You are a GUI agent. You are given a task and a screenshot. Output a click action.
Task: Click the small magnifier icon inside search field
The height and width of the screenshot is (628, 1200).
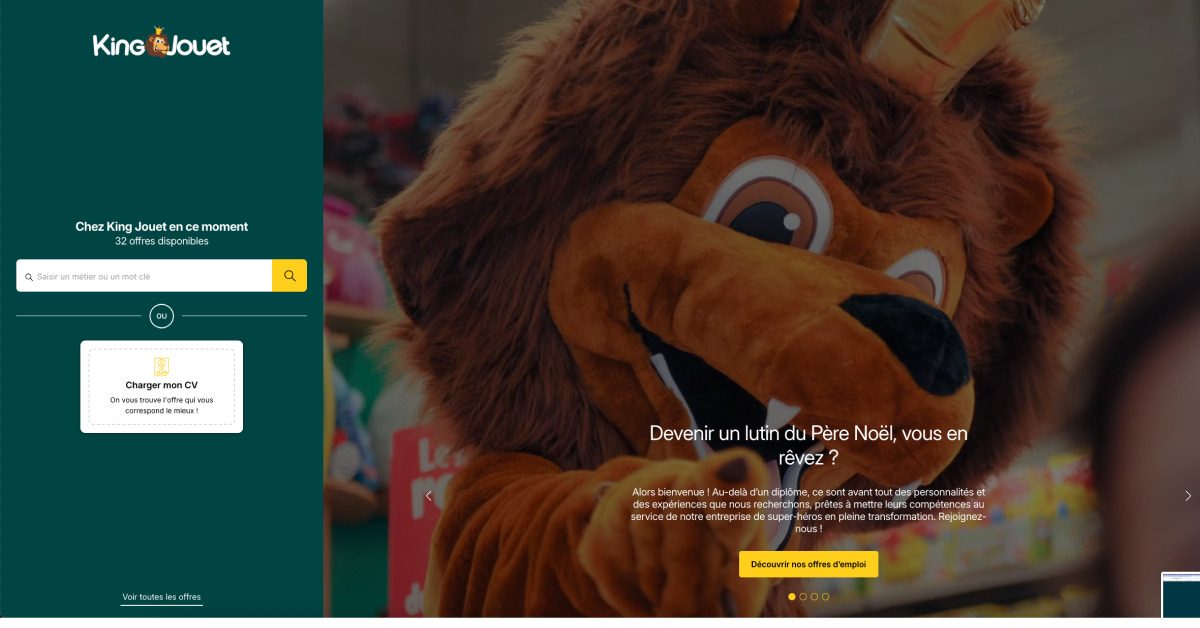(29, 277)
